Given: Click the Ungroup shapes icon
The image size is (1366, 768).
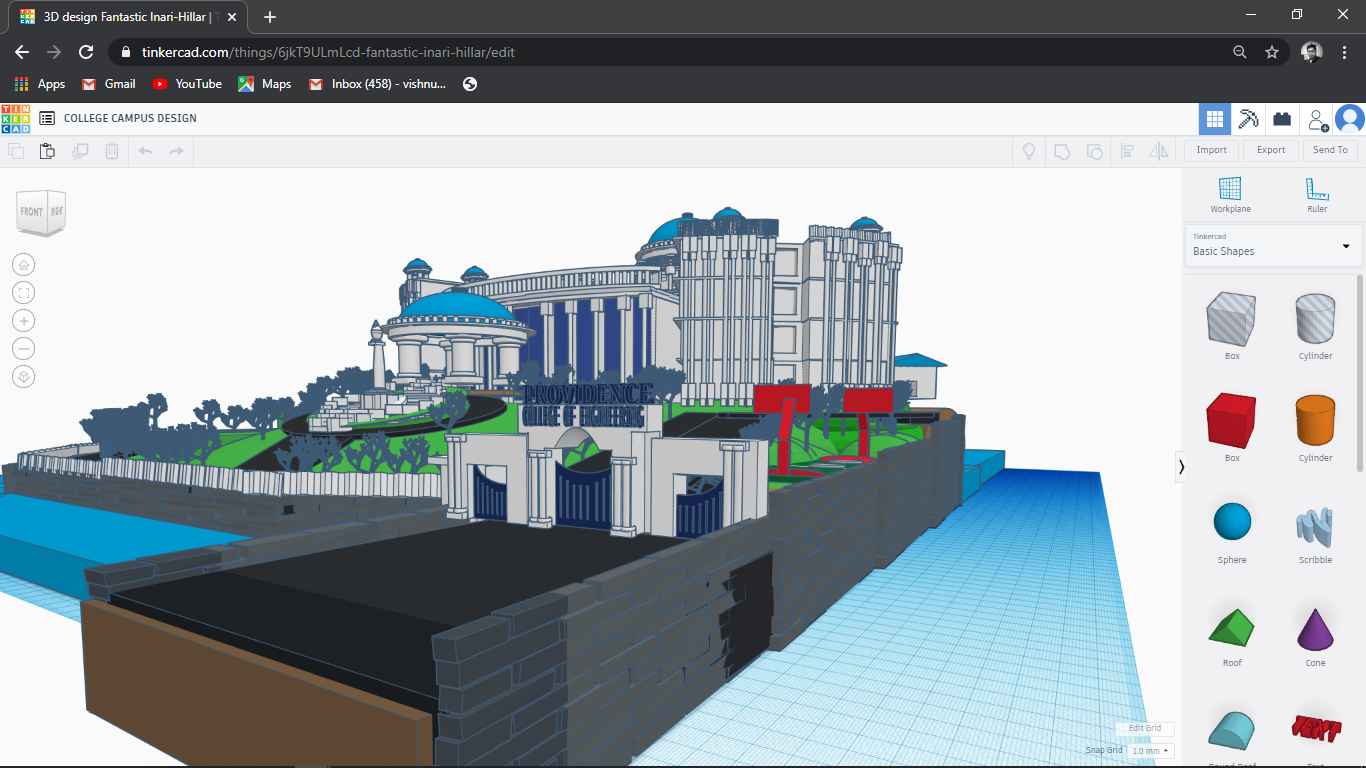Looking at the screenshot, I should point(1095,151).
